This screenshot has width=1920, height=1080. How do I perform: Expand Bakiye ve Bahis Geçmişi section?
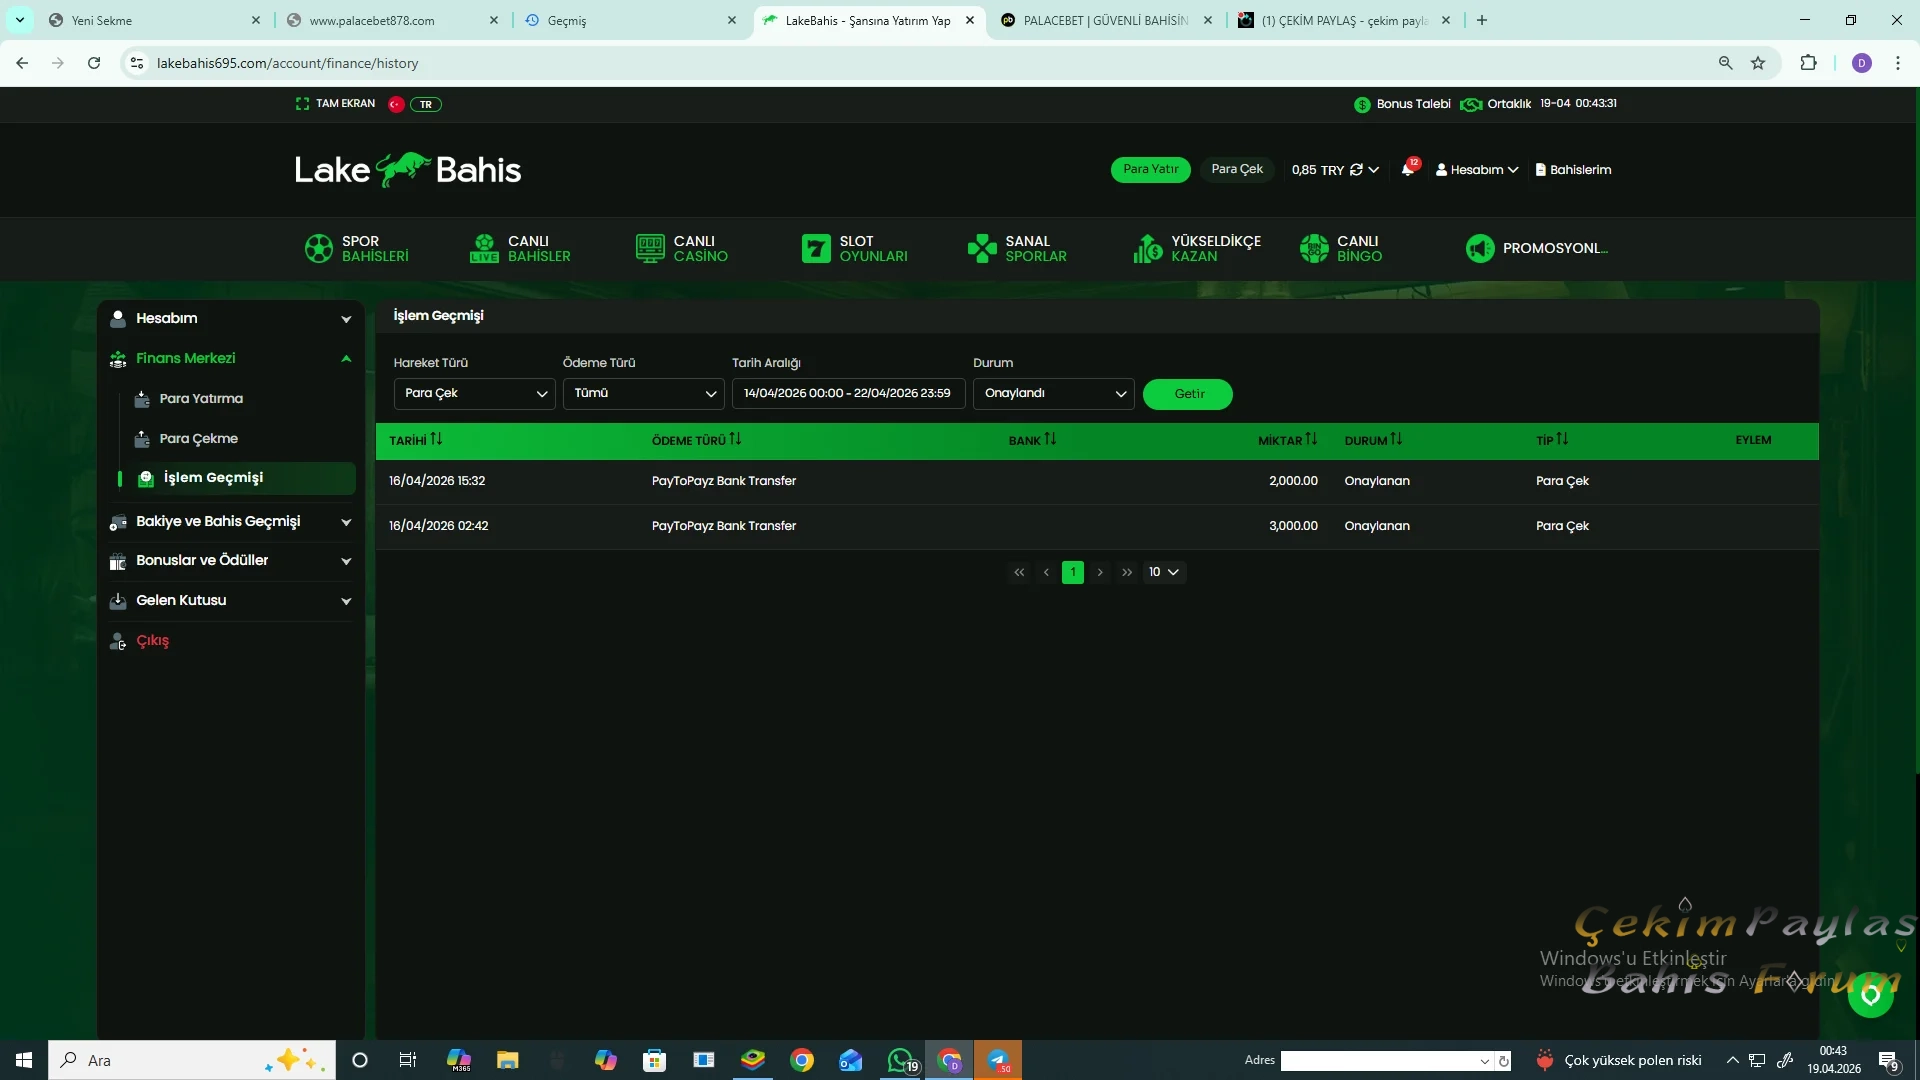point(230,521)
